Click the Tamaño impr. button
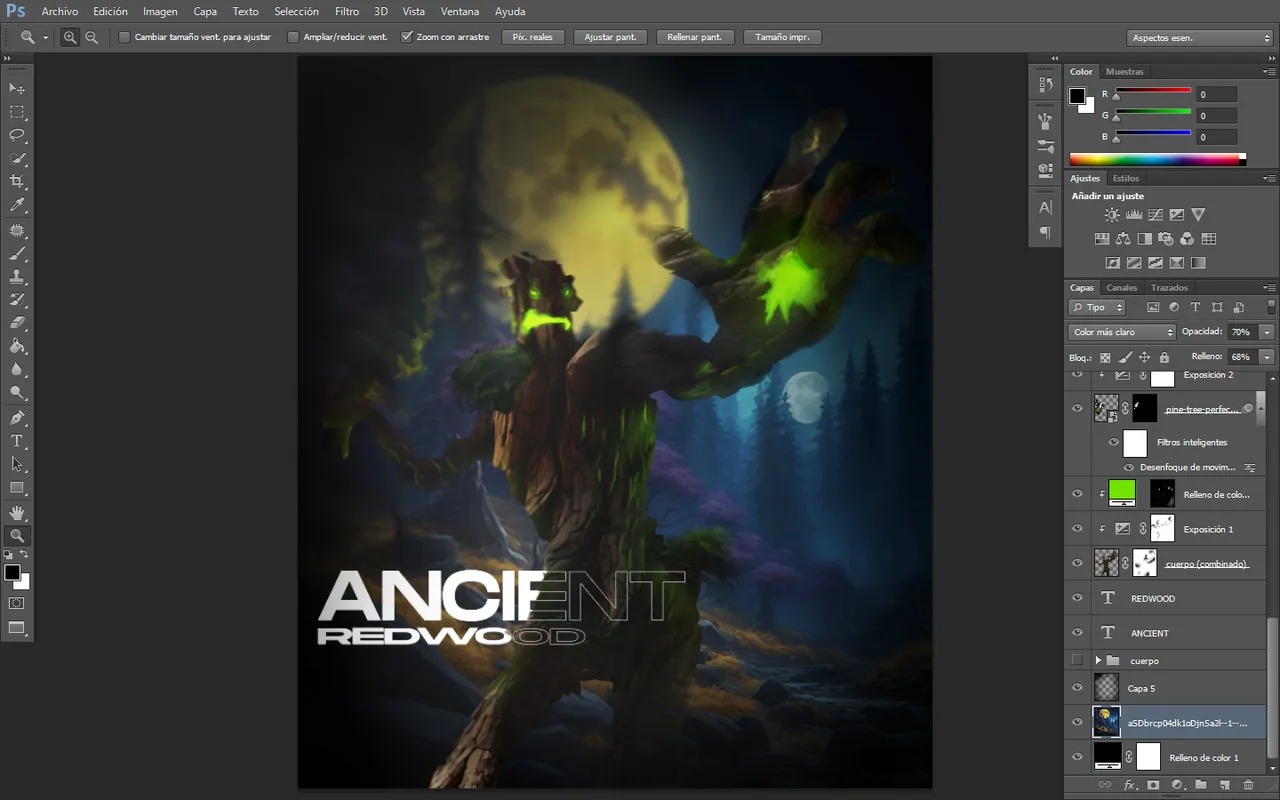Viewport: 1280px width, 800px height. 782,37
